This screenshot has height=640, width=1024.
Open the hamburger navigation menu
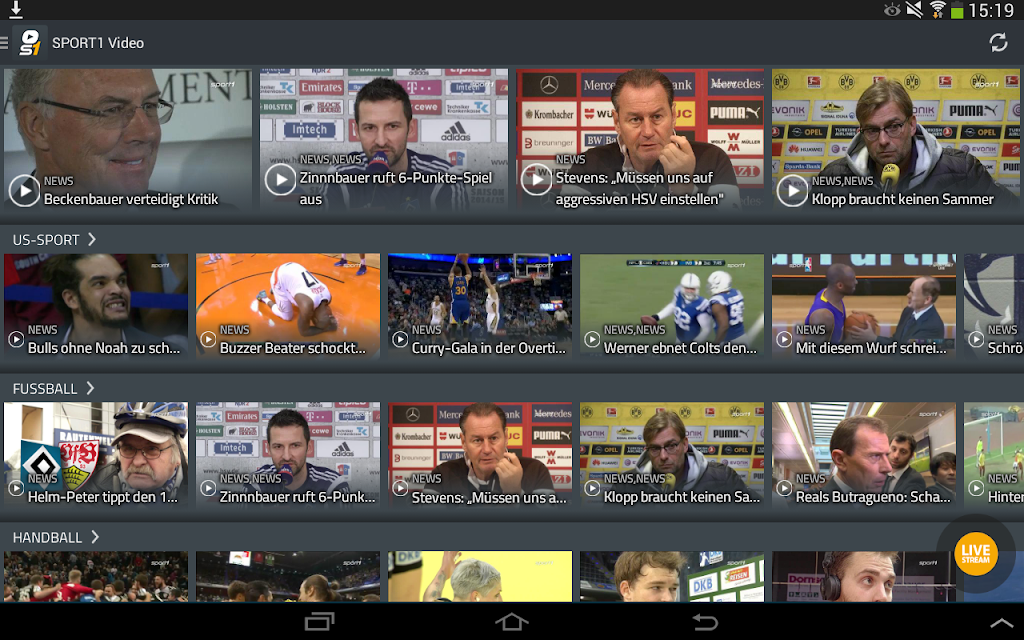[x=4, y=43]
